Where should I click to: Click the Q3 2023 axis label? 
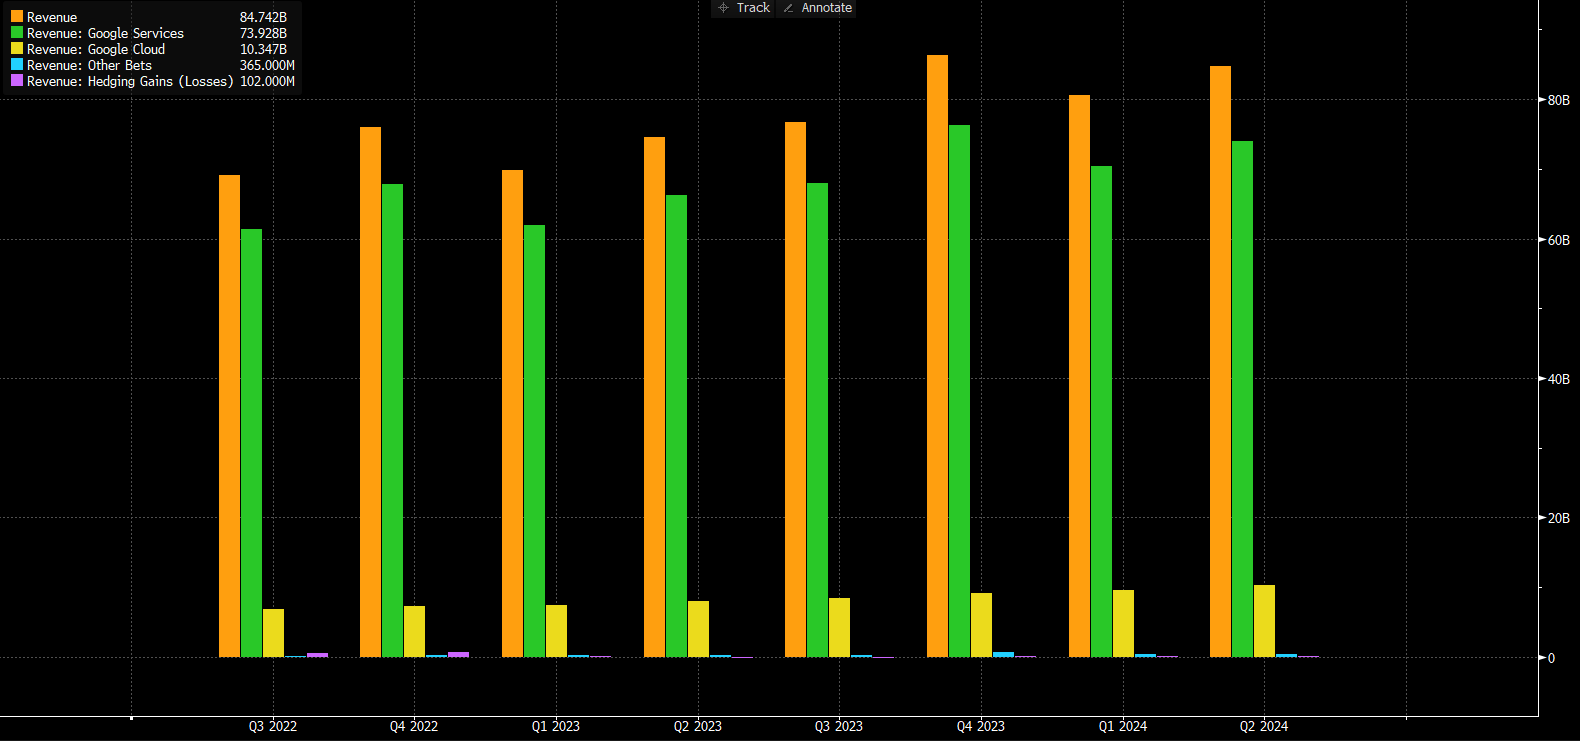coord(839,726)
